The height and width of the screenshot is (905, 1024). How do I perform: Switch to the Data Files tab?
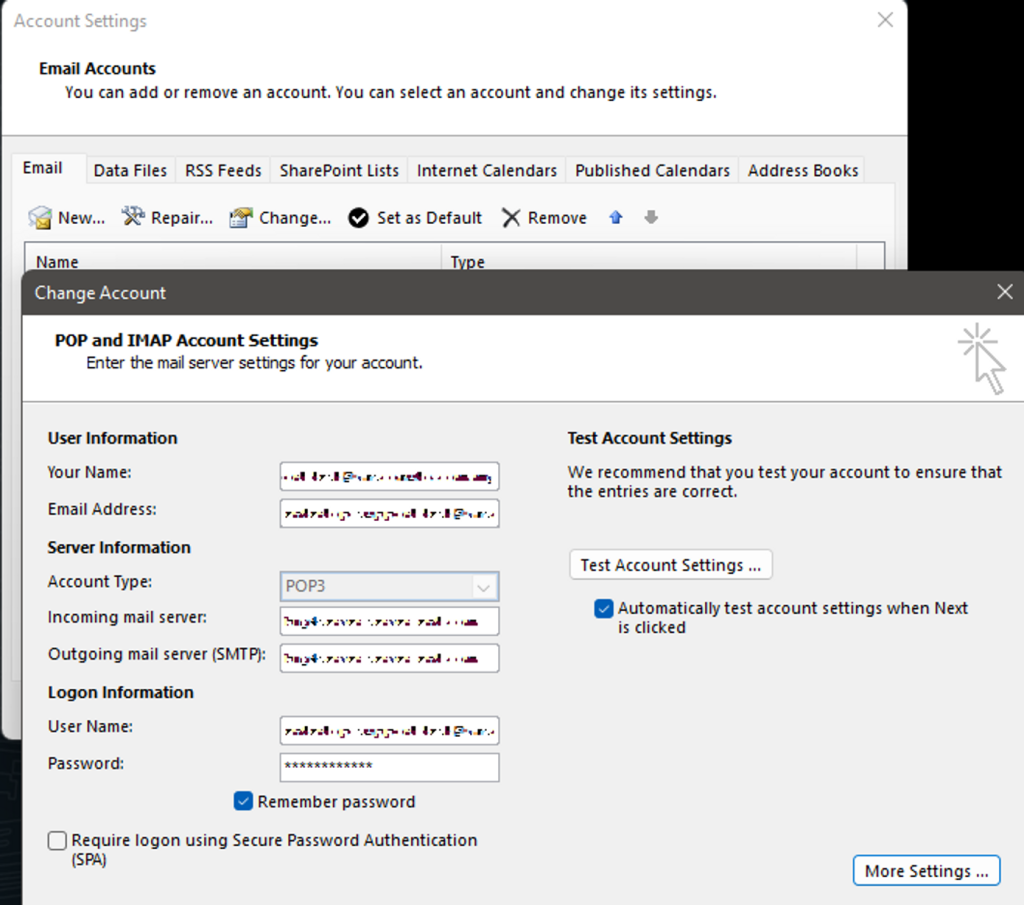pos(130,170)
